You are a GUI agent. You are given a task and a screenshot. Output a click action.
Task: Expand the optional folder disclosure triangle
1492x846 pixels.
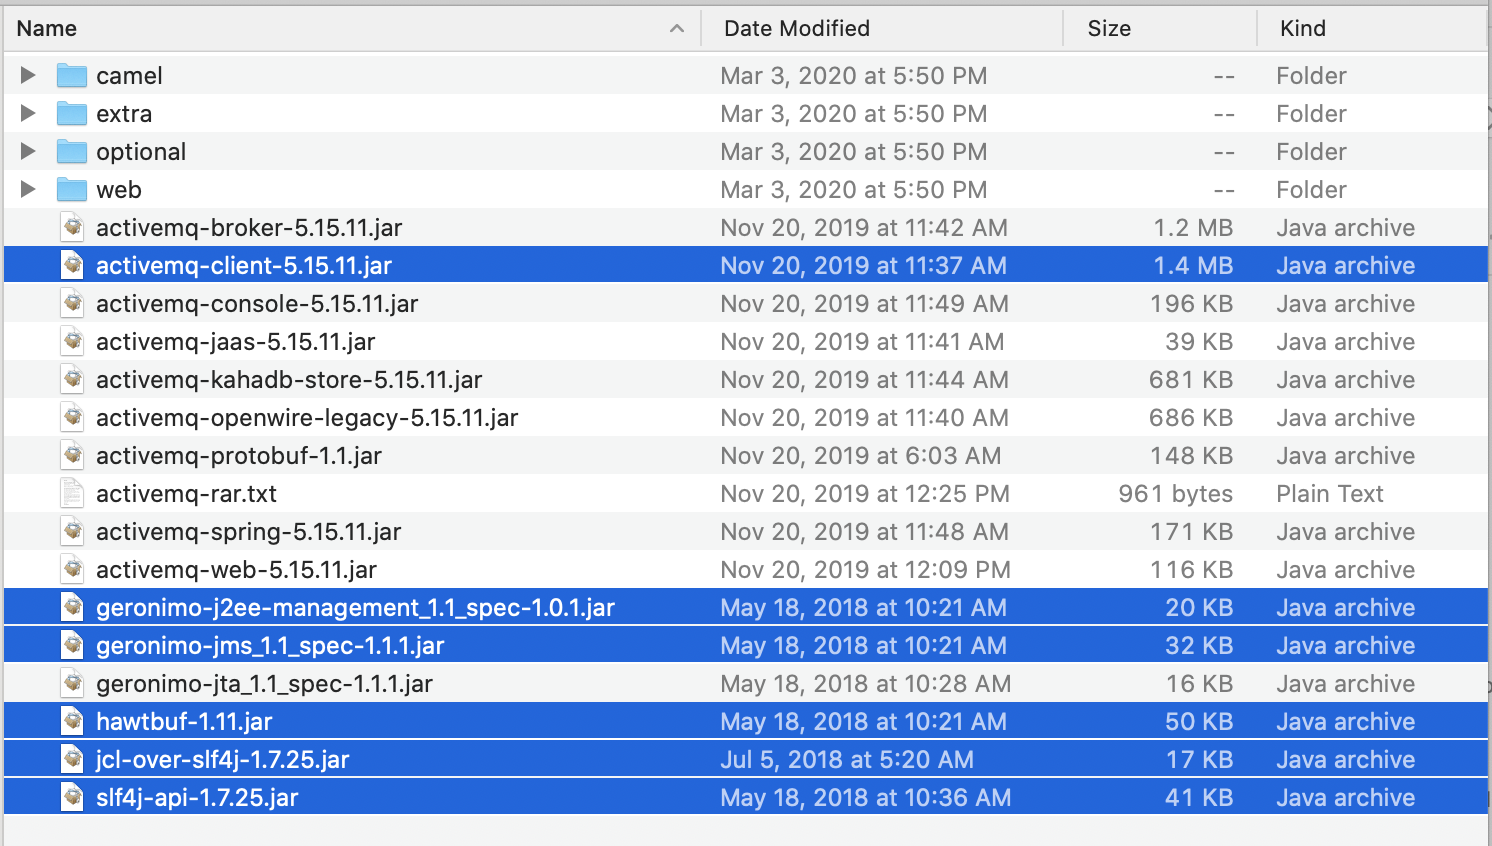coord(28,151)
